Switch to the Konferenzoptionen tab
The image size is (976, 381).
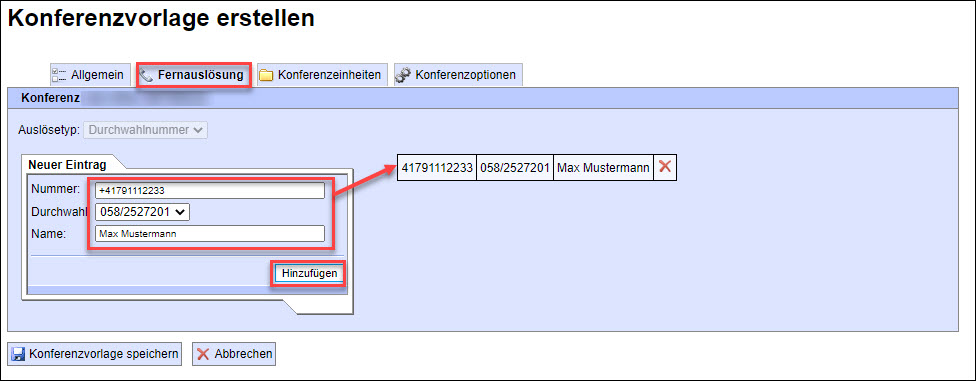click(x=458, y=75)
